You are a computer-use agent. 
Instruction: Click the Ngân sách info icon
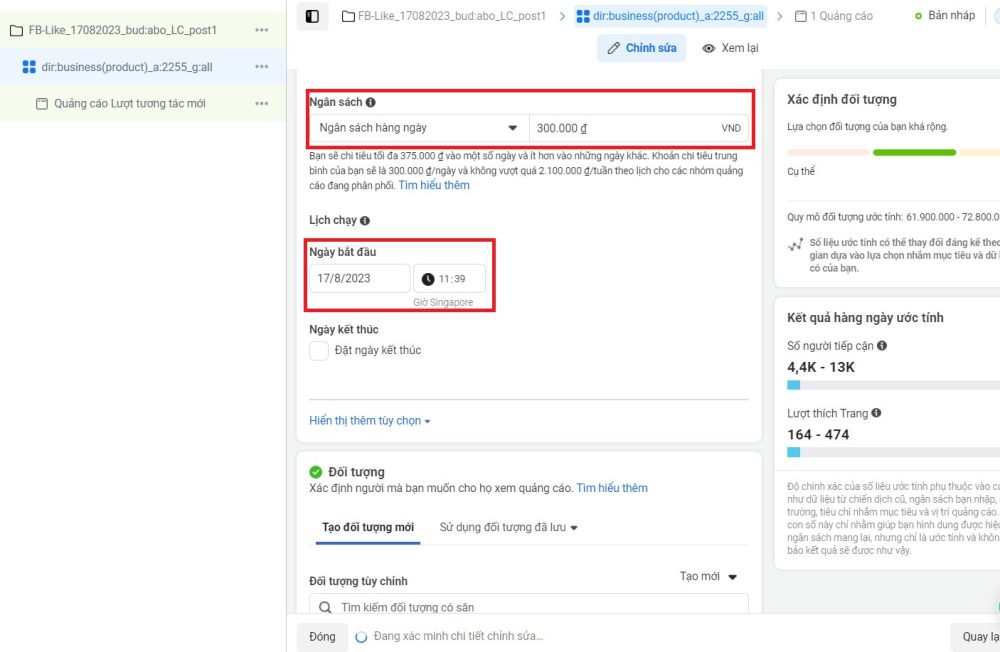point(371,102)
